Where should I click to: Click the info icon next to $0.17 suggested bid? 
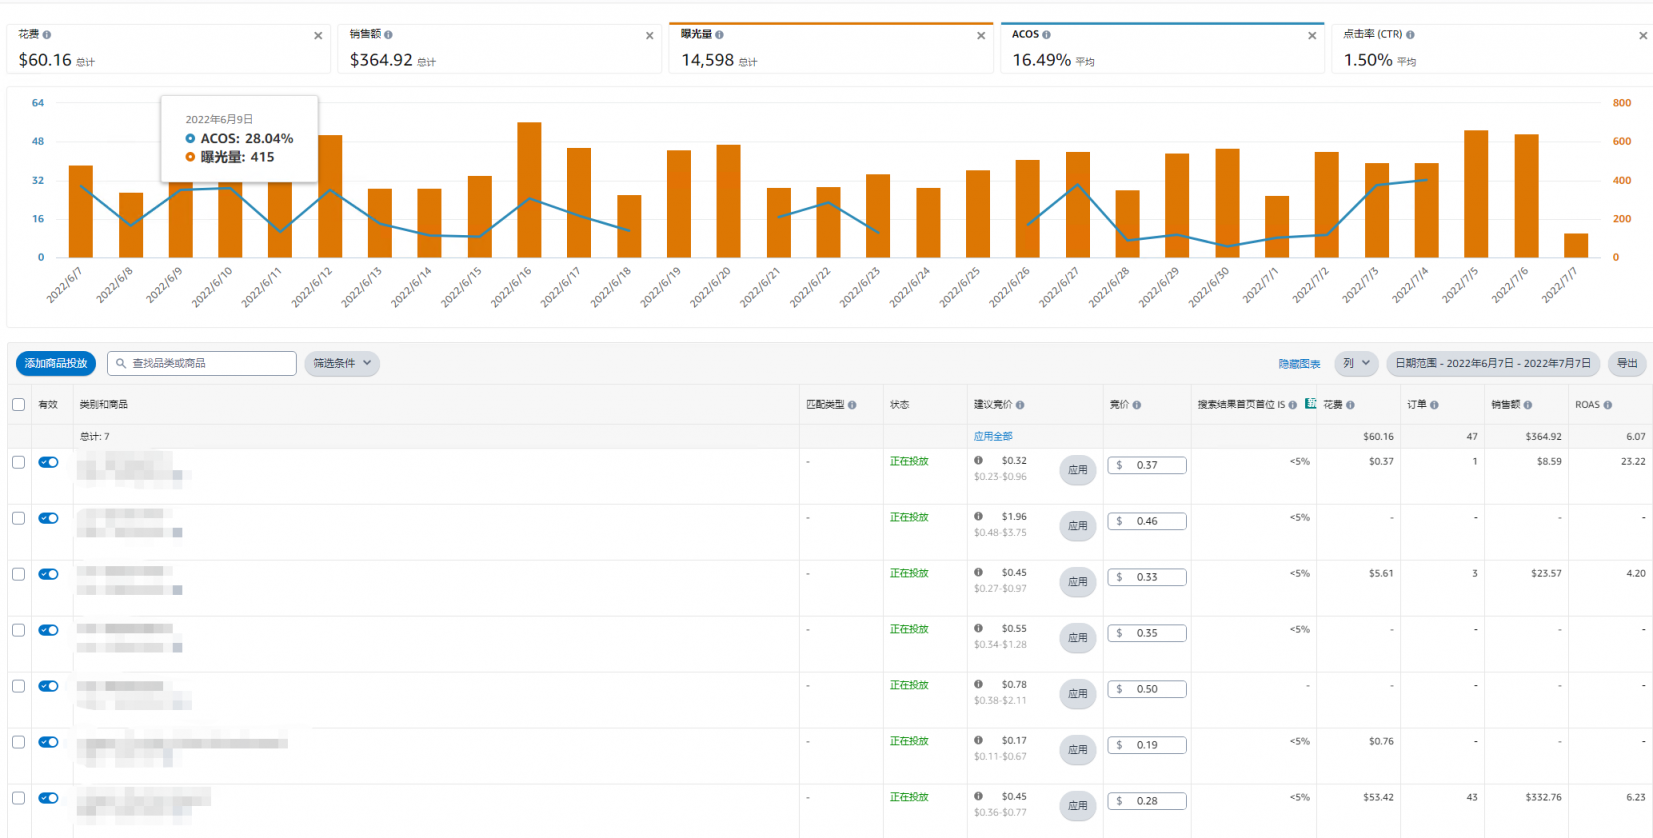click(978, 741)
